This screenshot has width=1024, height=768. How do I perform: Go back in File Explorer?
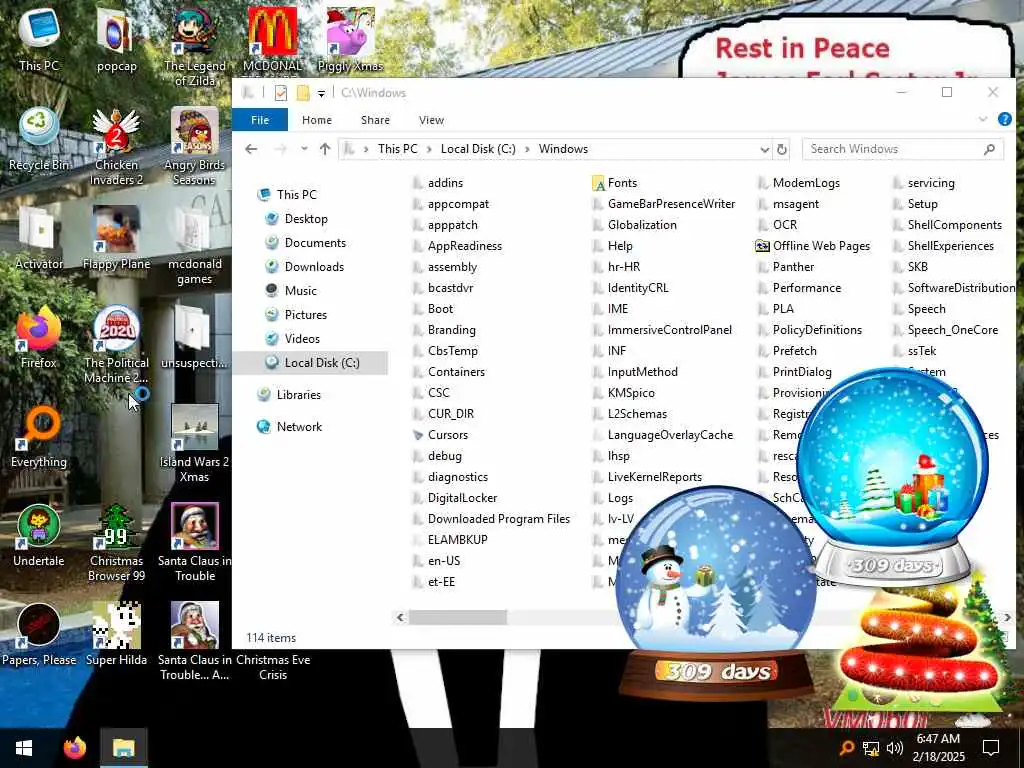(x=251, y=149)
